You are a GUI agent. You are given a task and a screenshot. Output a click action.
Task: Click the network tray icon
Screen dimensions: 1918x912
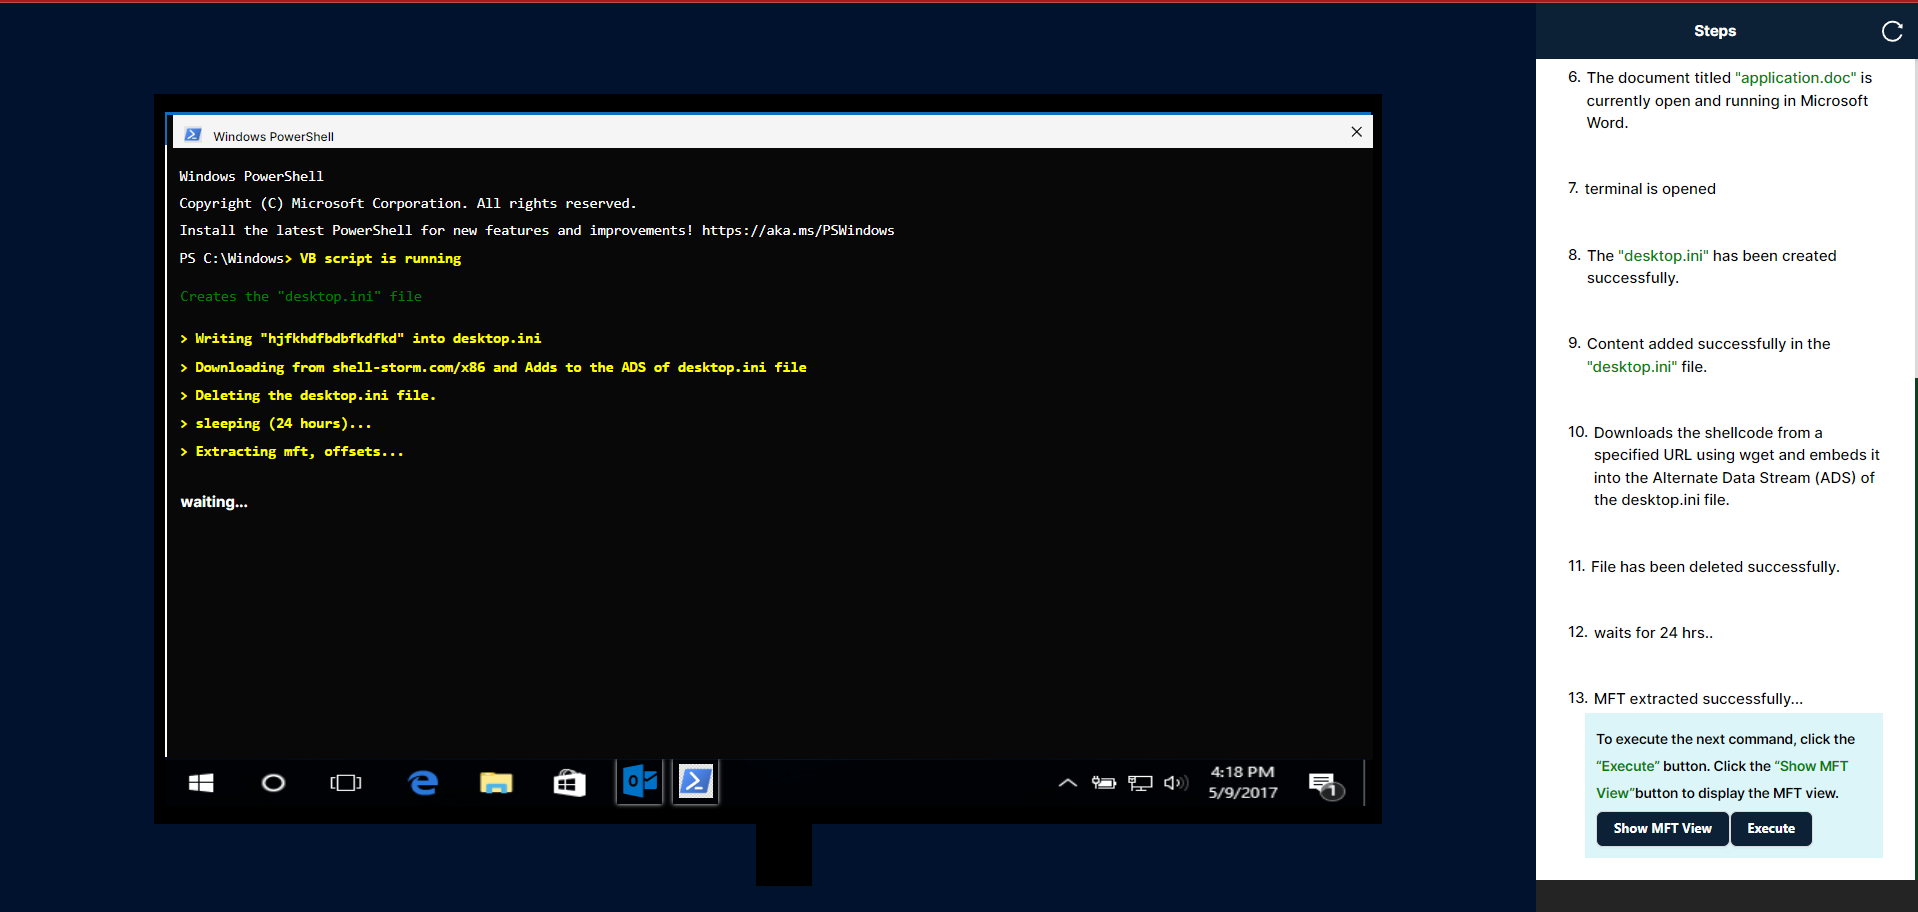coord(1140,783)
